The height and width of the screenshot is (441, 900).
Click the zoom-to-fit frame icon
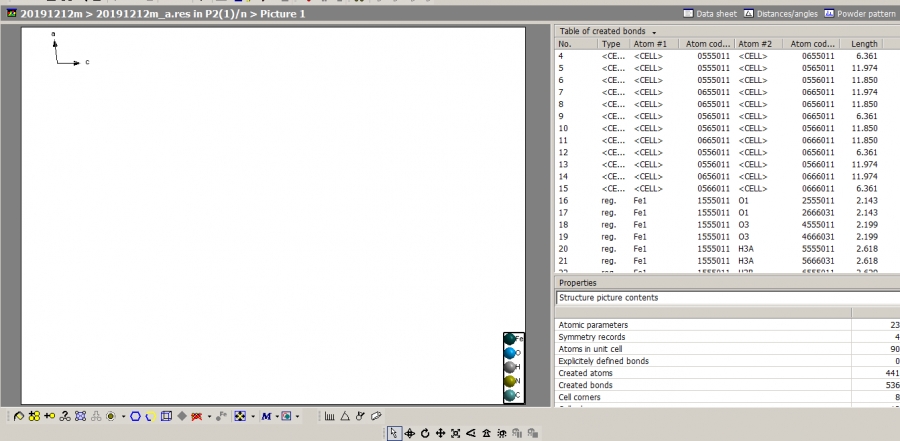click(456, 433)
